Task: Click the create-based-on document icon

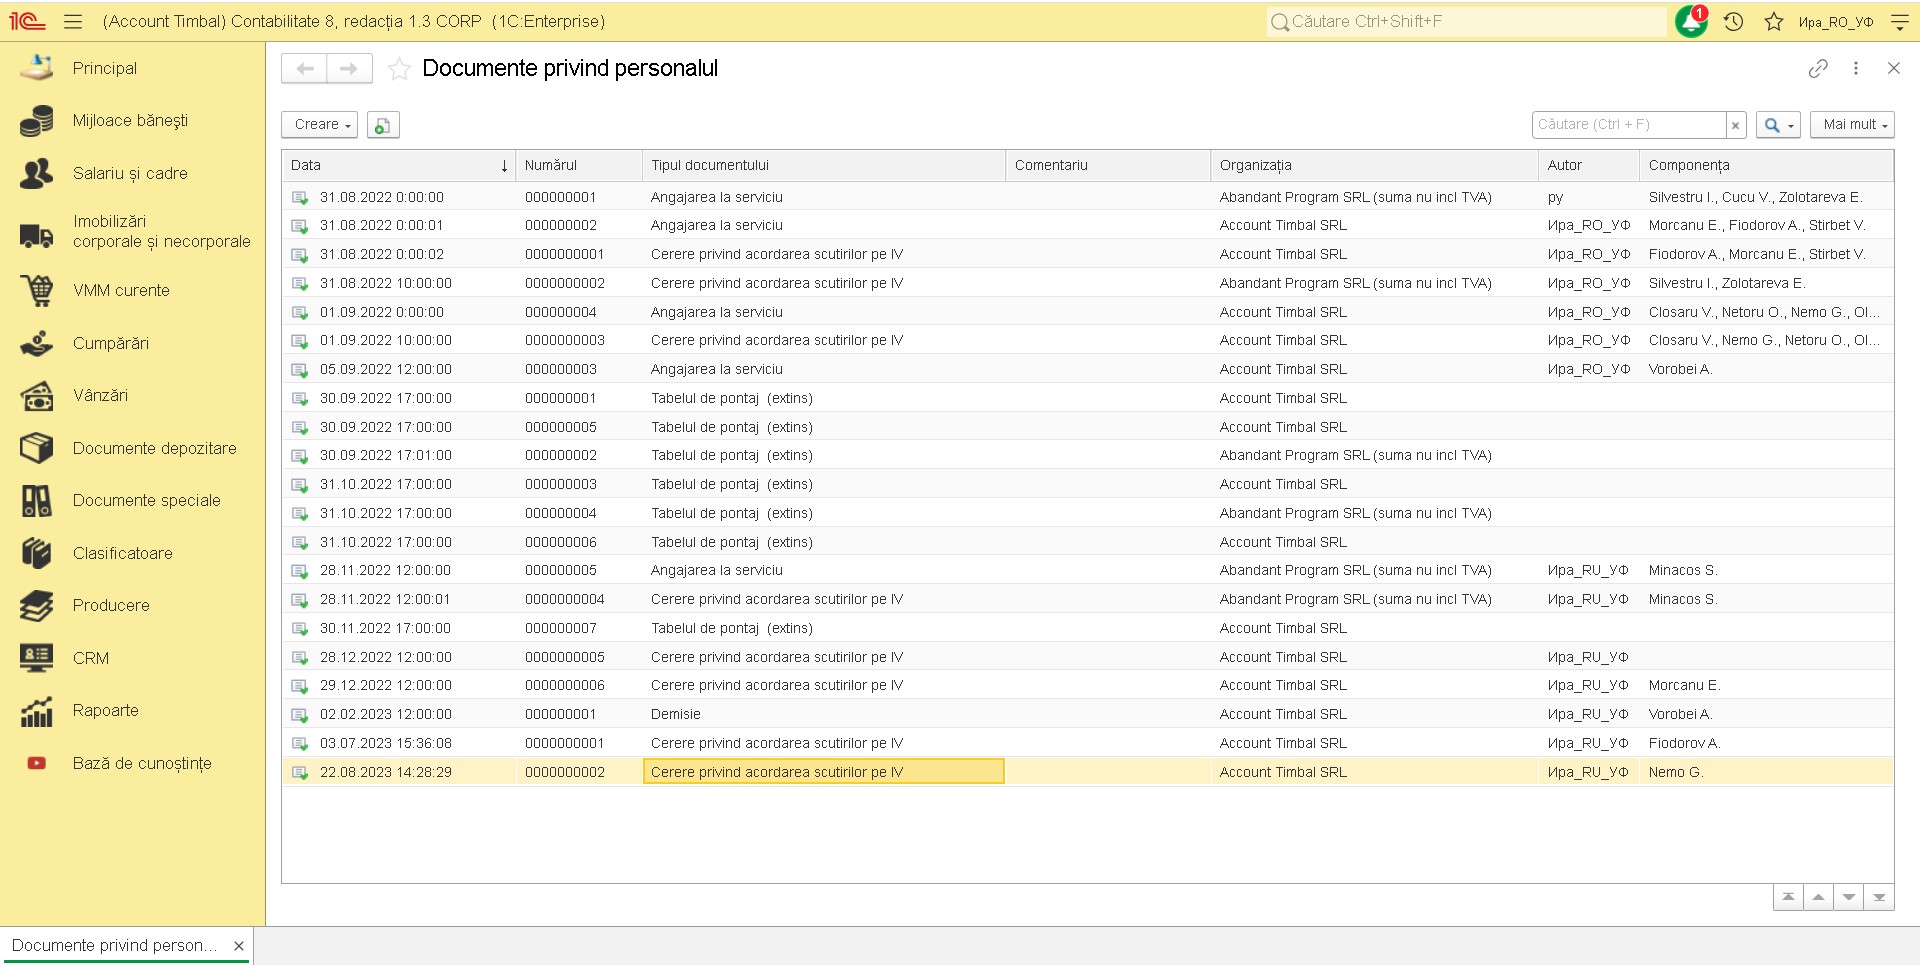Action: [x=383, y=125]
